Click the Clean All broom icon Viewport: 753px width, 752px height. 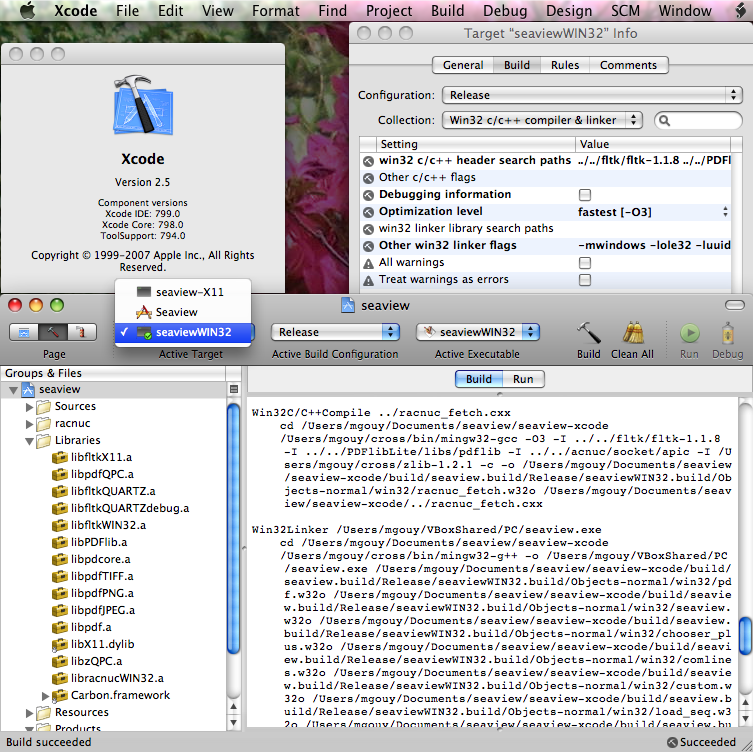pyautogui.click(x=632, y=332)
